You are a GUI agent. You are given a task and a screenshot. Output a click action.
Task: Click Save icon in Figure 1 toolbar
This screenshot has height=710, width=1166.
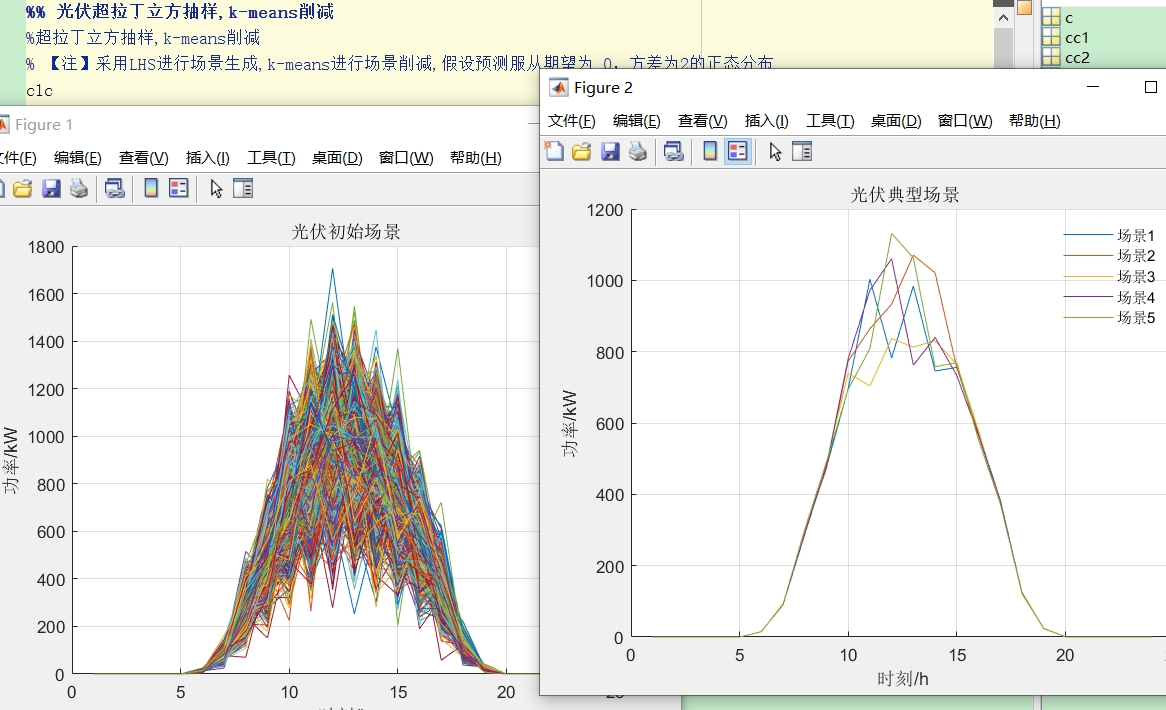(x=51, y=189)
